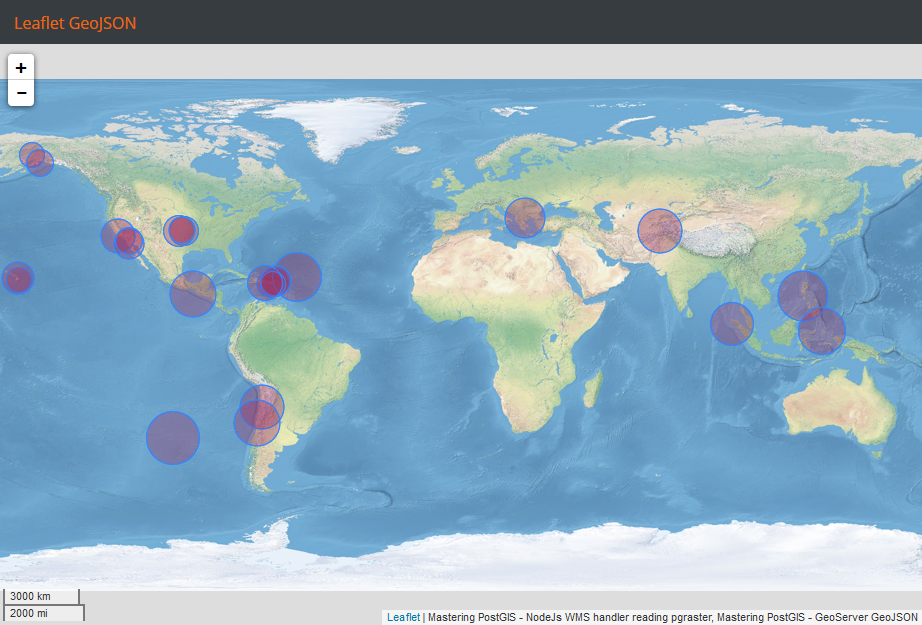Zoom out with the minus button

pyautogui.click(x=21, y=93)
